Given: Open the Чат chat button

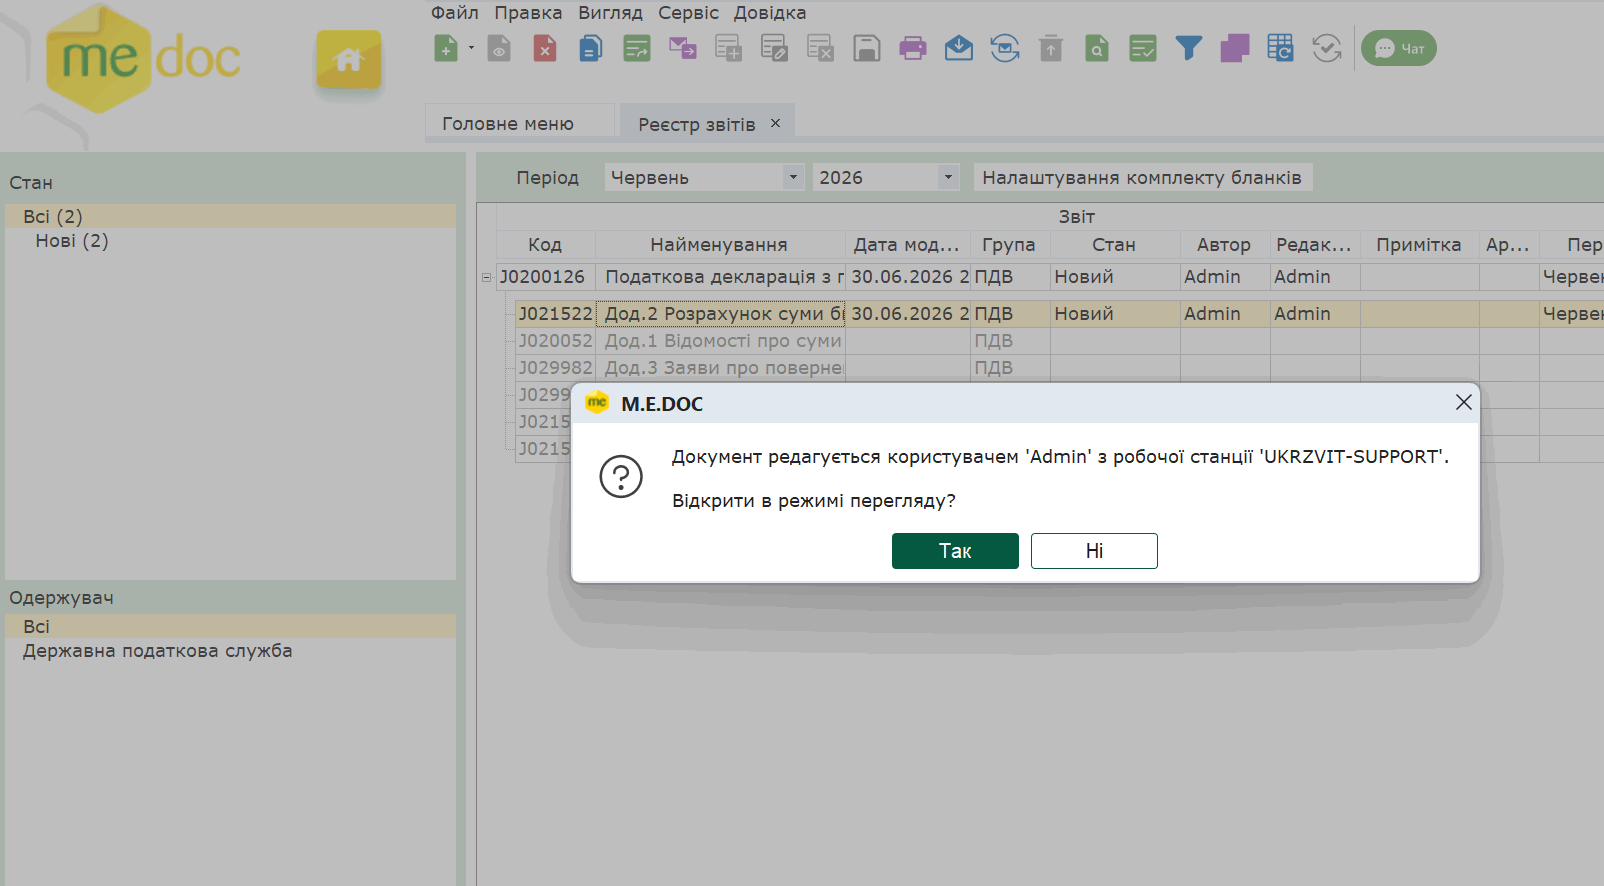Looking at the screenshot, I should pyautogui.click(x=1399, y=48).
